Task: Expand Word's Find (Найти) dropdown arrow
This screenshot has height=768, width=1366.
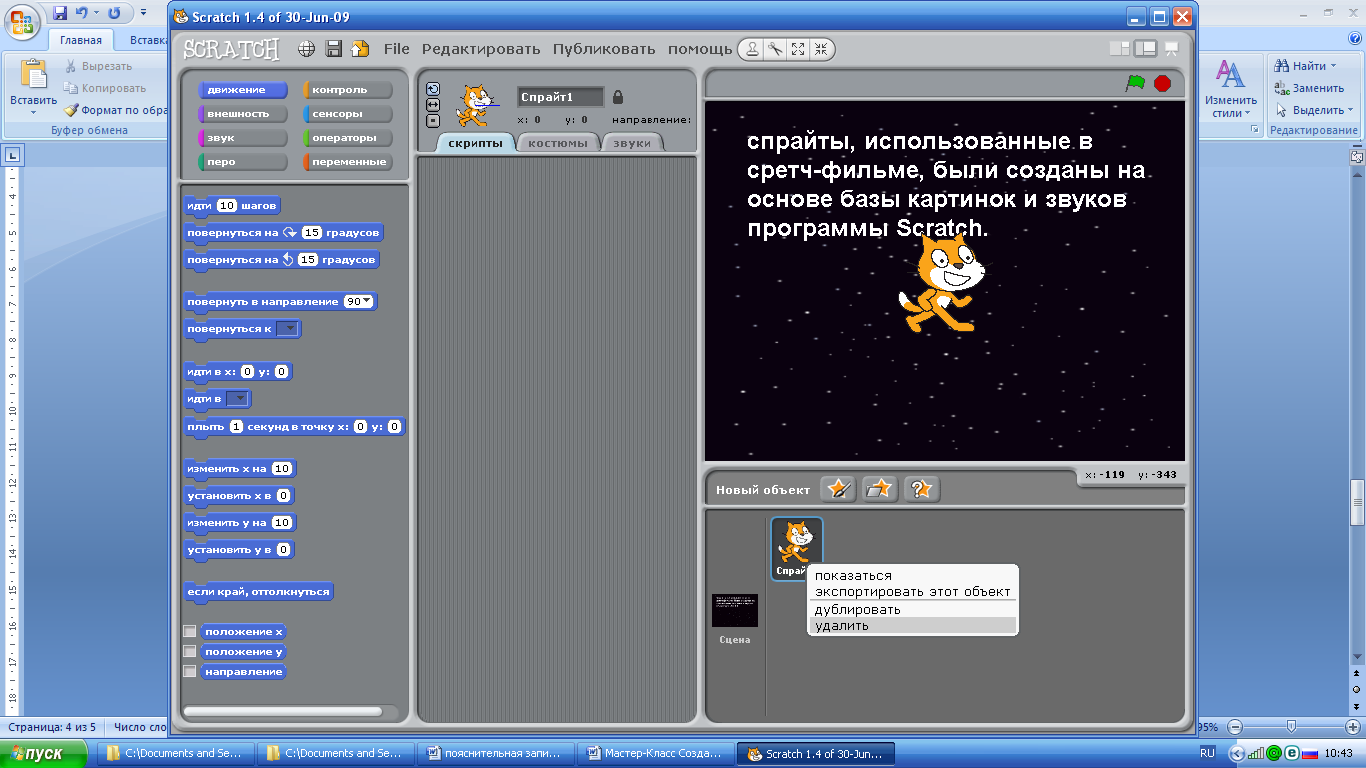Action: [x=1334, y=66]
